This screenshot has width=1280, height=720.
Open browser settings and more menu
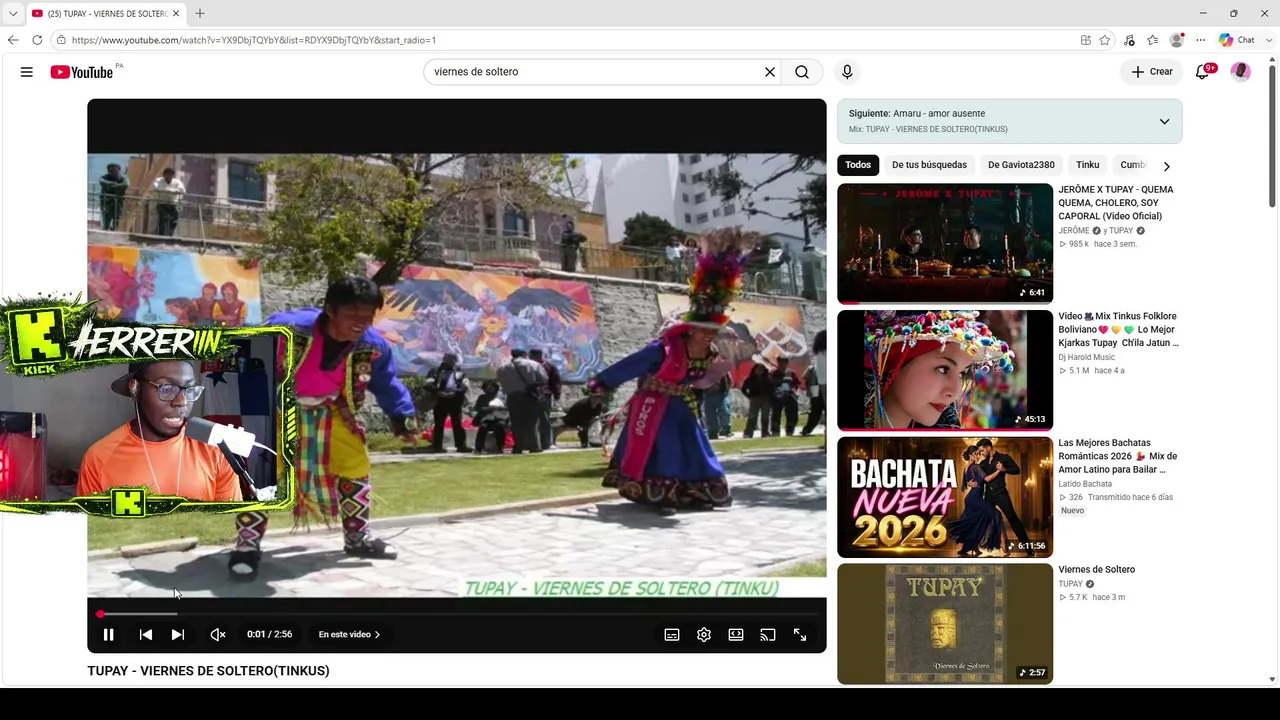1201,40
